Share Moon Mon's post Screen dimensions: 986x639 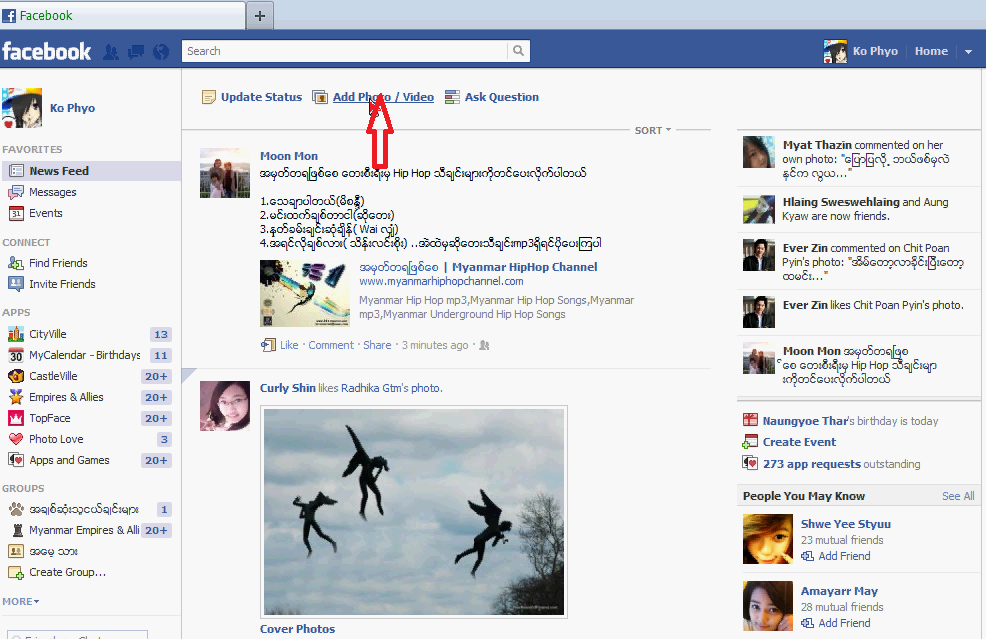coord(377,345)
